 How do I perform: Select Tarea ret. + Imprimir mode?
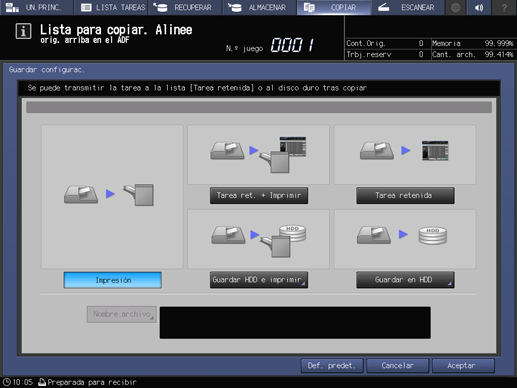(259, 195)
